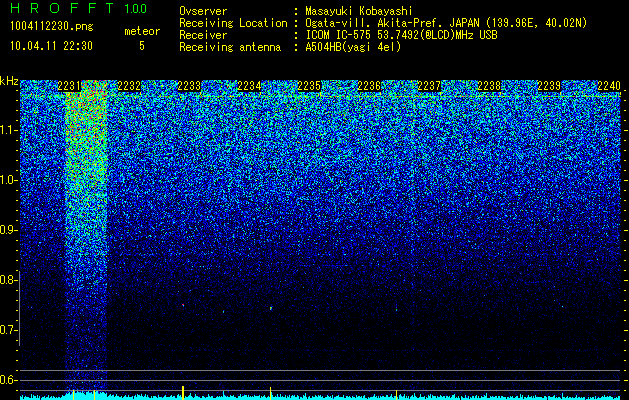629x400 pixels.
Task: Click the date stamp 10.04.11 22:30
Action: click(51, 46)
